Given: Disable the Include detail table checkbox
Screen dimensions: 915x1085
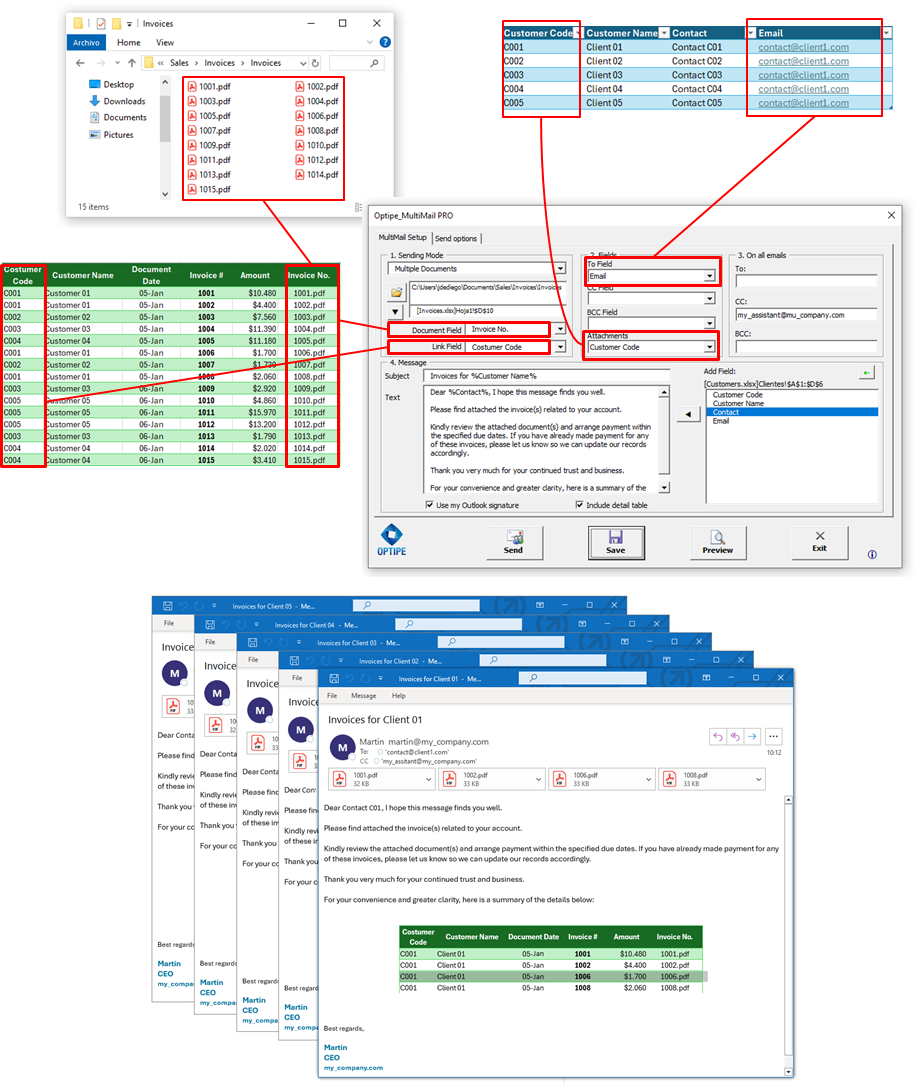Looking at the screenshot, I should (x=578, y=506).
